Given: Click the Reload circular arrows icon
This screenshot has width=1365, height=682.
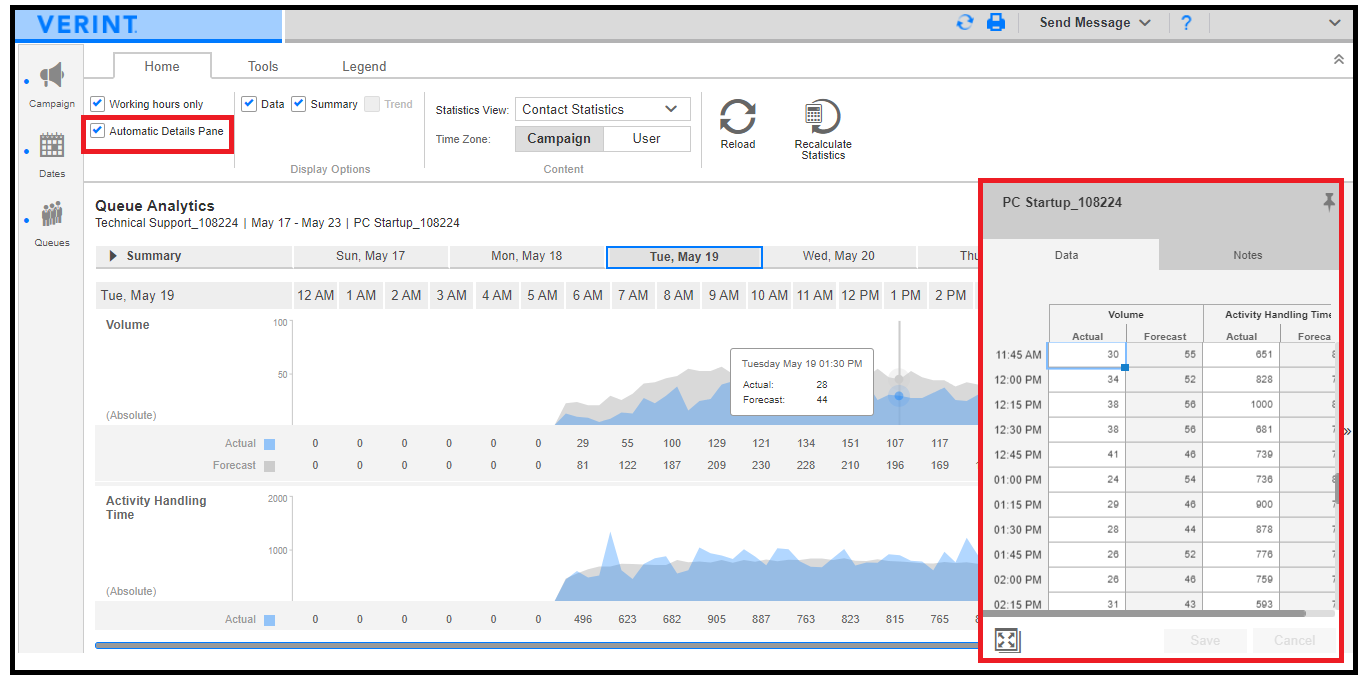Looking at the screenshot, I should 738,116.
